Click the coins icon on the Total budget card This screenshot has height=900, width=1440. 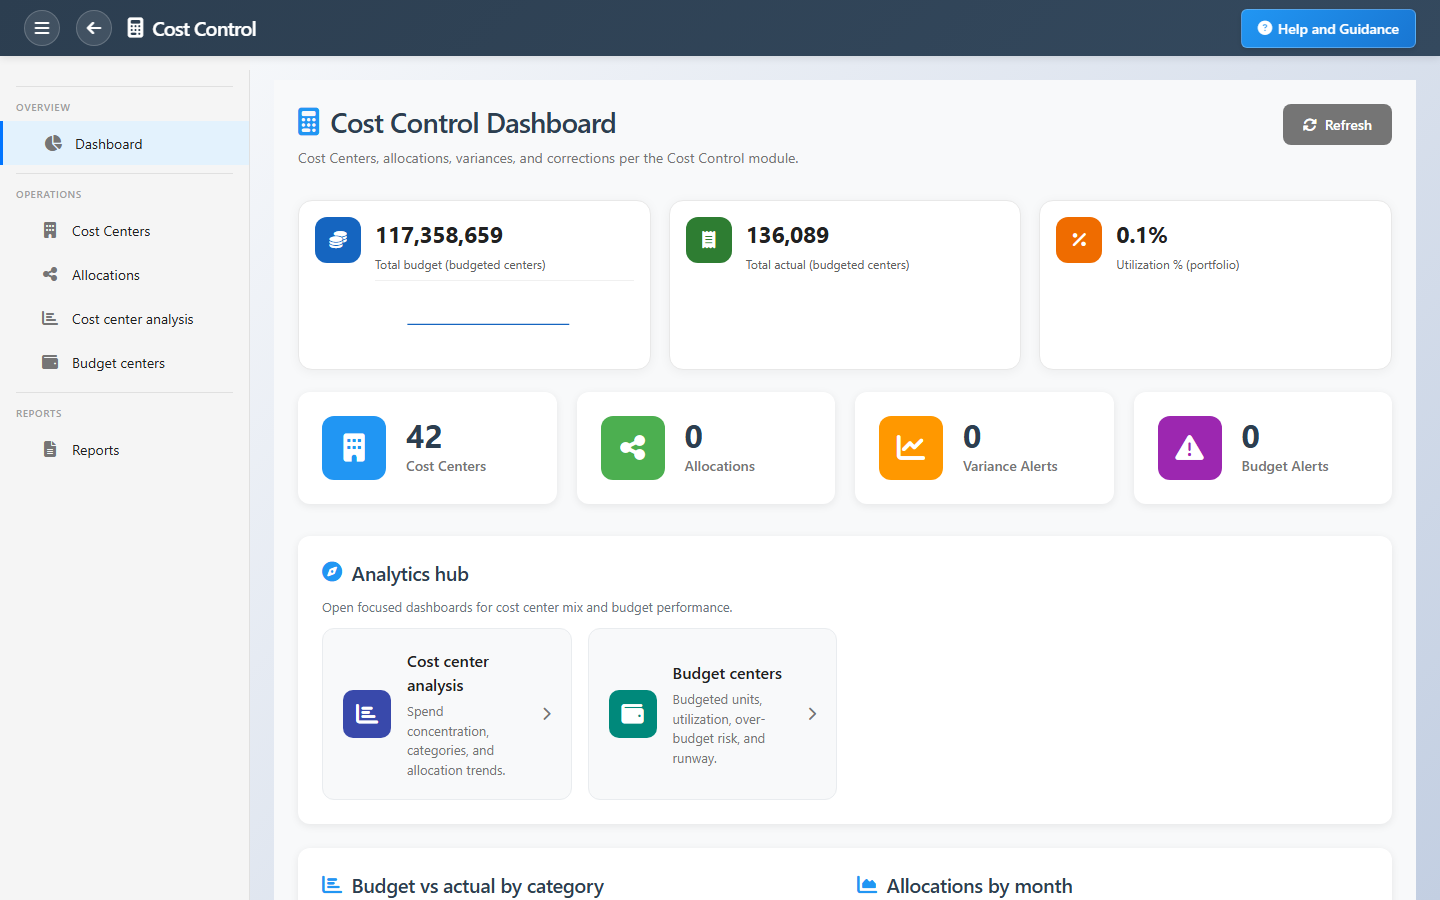tap(338, 240)
